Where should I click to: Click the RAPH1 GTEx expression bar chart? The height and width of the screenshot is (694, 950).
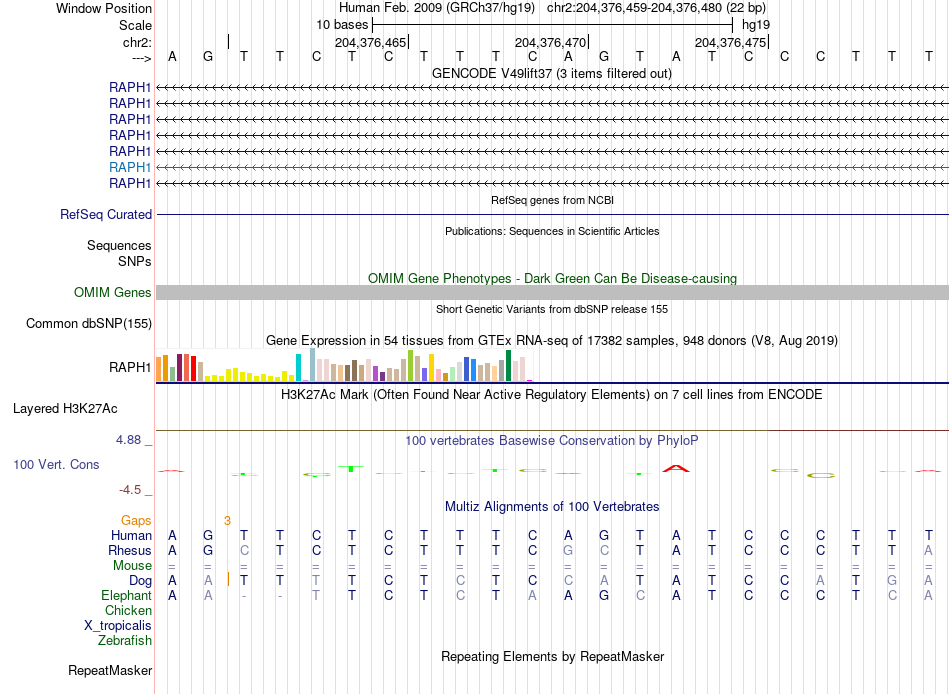coord(344,365)
